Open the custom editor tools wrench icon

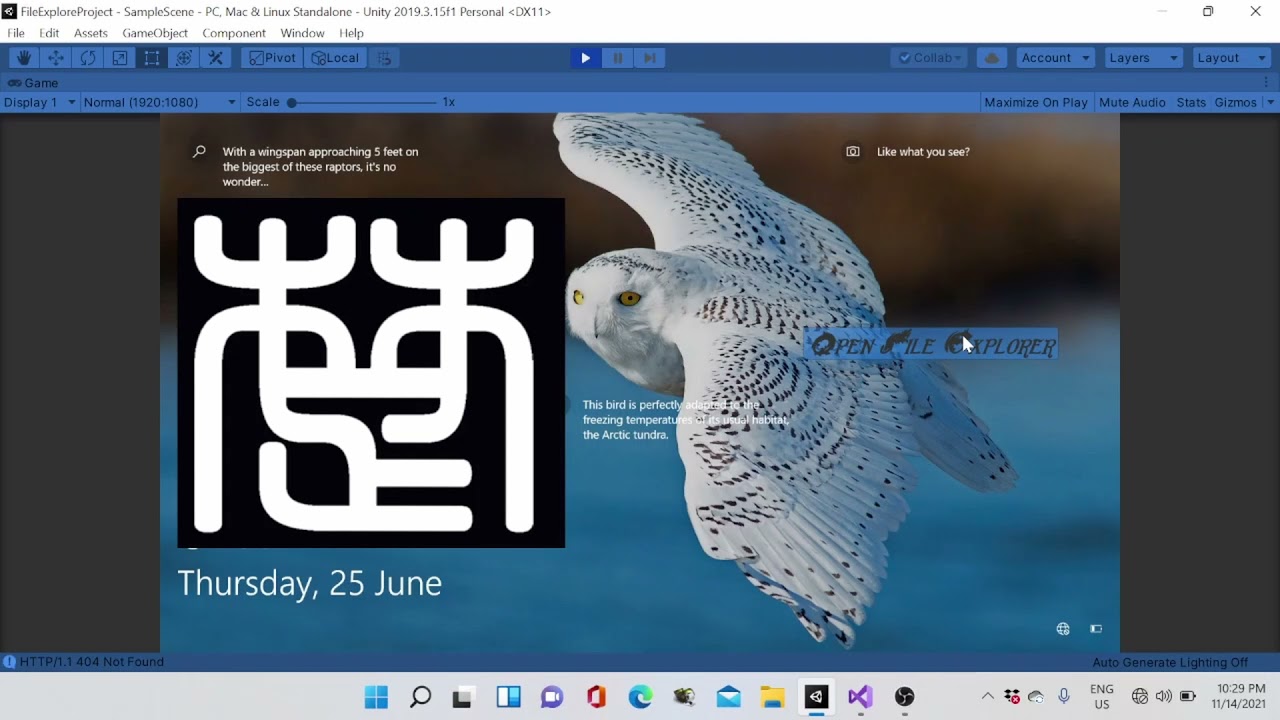coord(216,58)
